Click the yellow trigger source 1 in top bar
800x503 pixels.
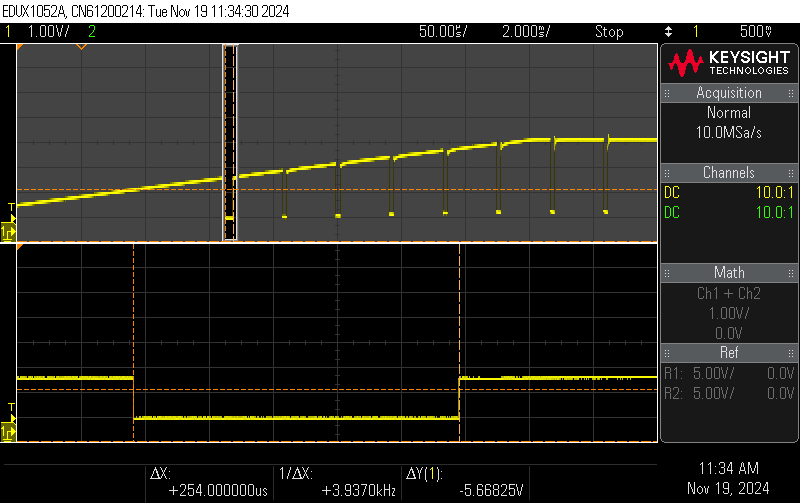click(696, 32)
